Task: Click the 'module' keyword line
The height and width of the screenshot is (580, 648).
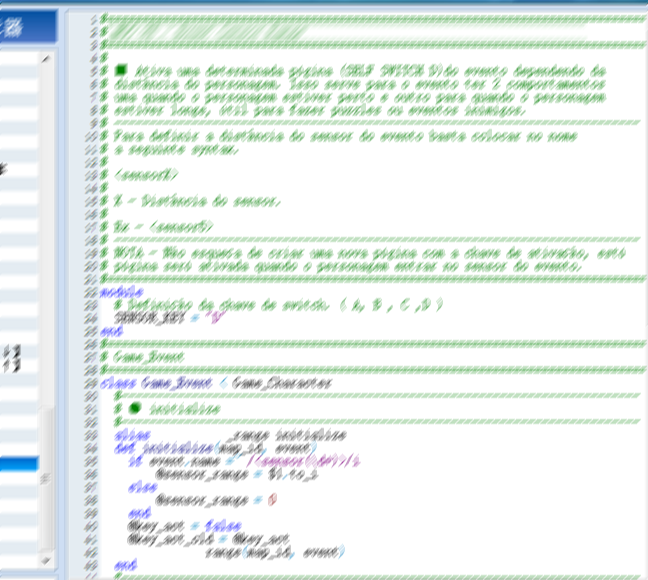Action: [x=122, y=293]
